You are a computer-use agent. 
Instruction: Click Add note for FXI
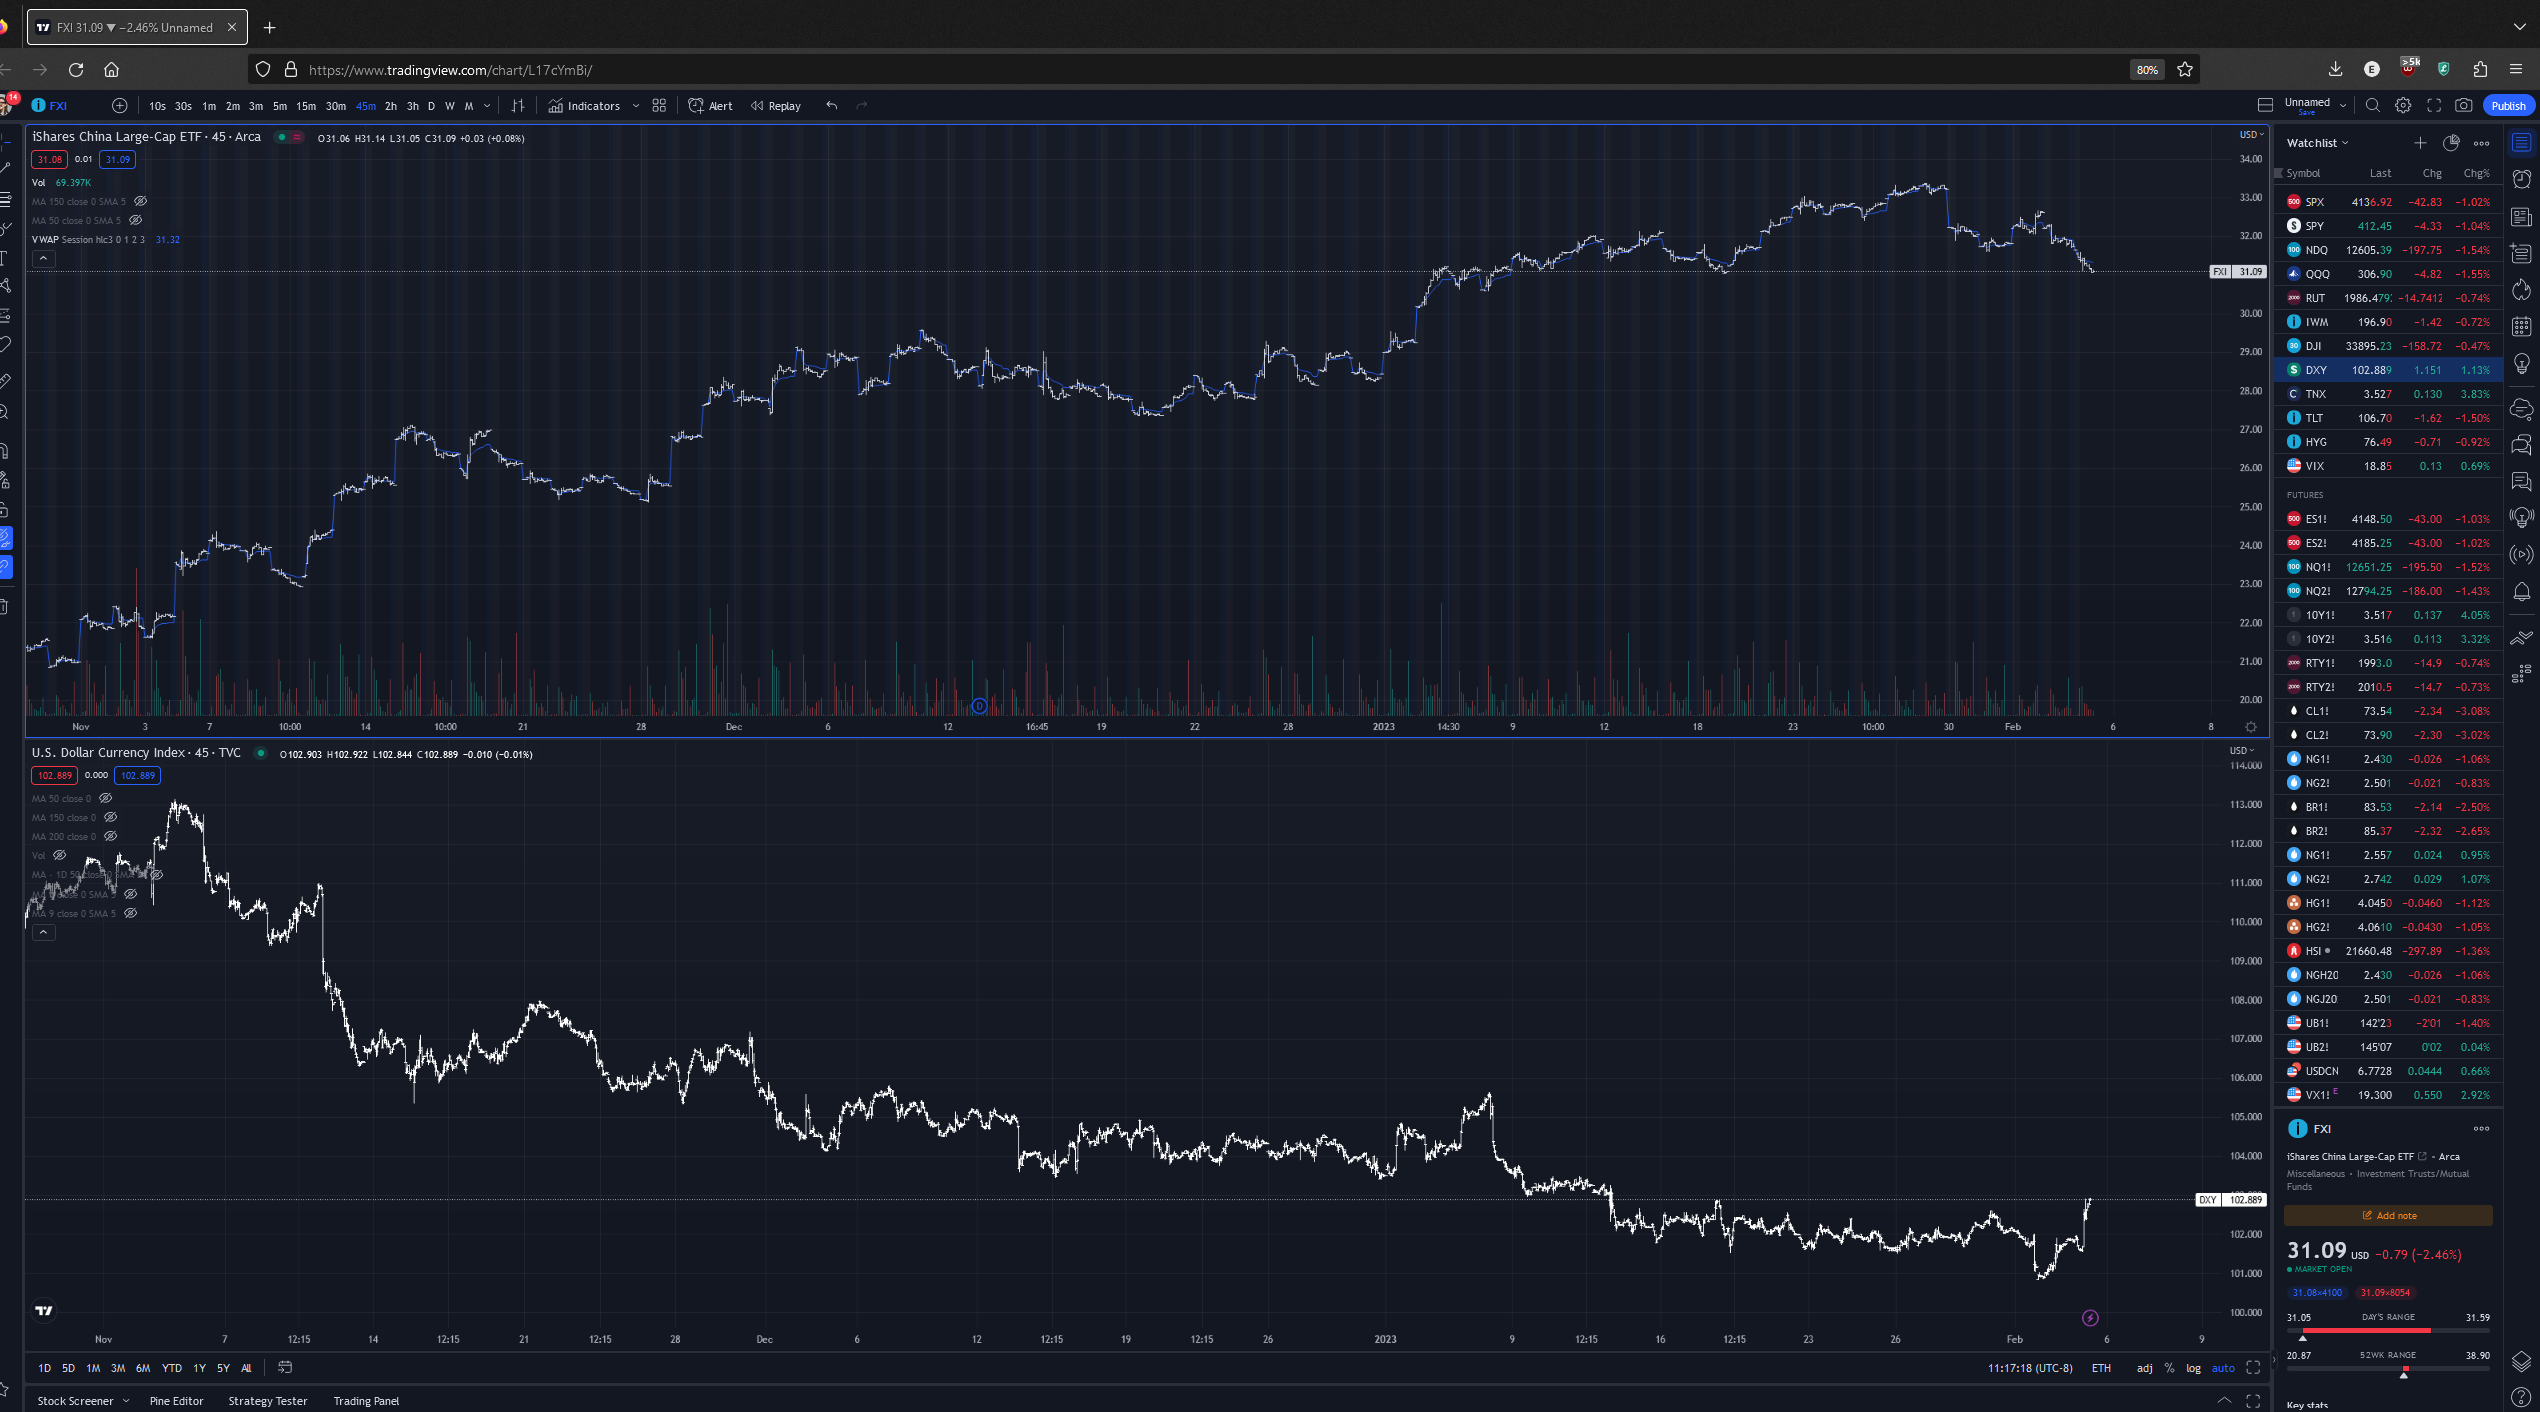coord(2389,1216)
